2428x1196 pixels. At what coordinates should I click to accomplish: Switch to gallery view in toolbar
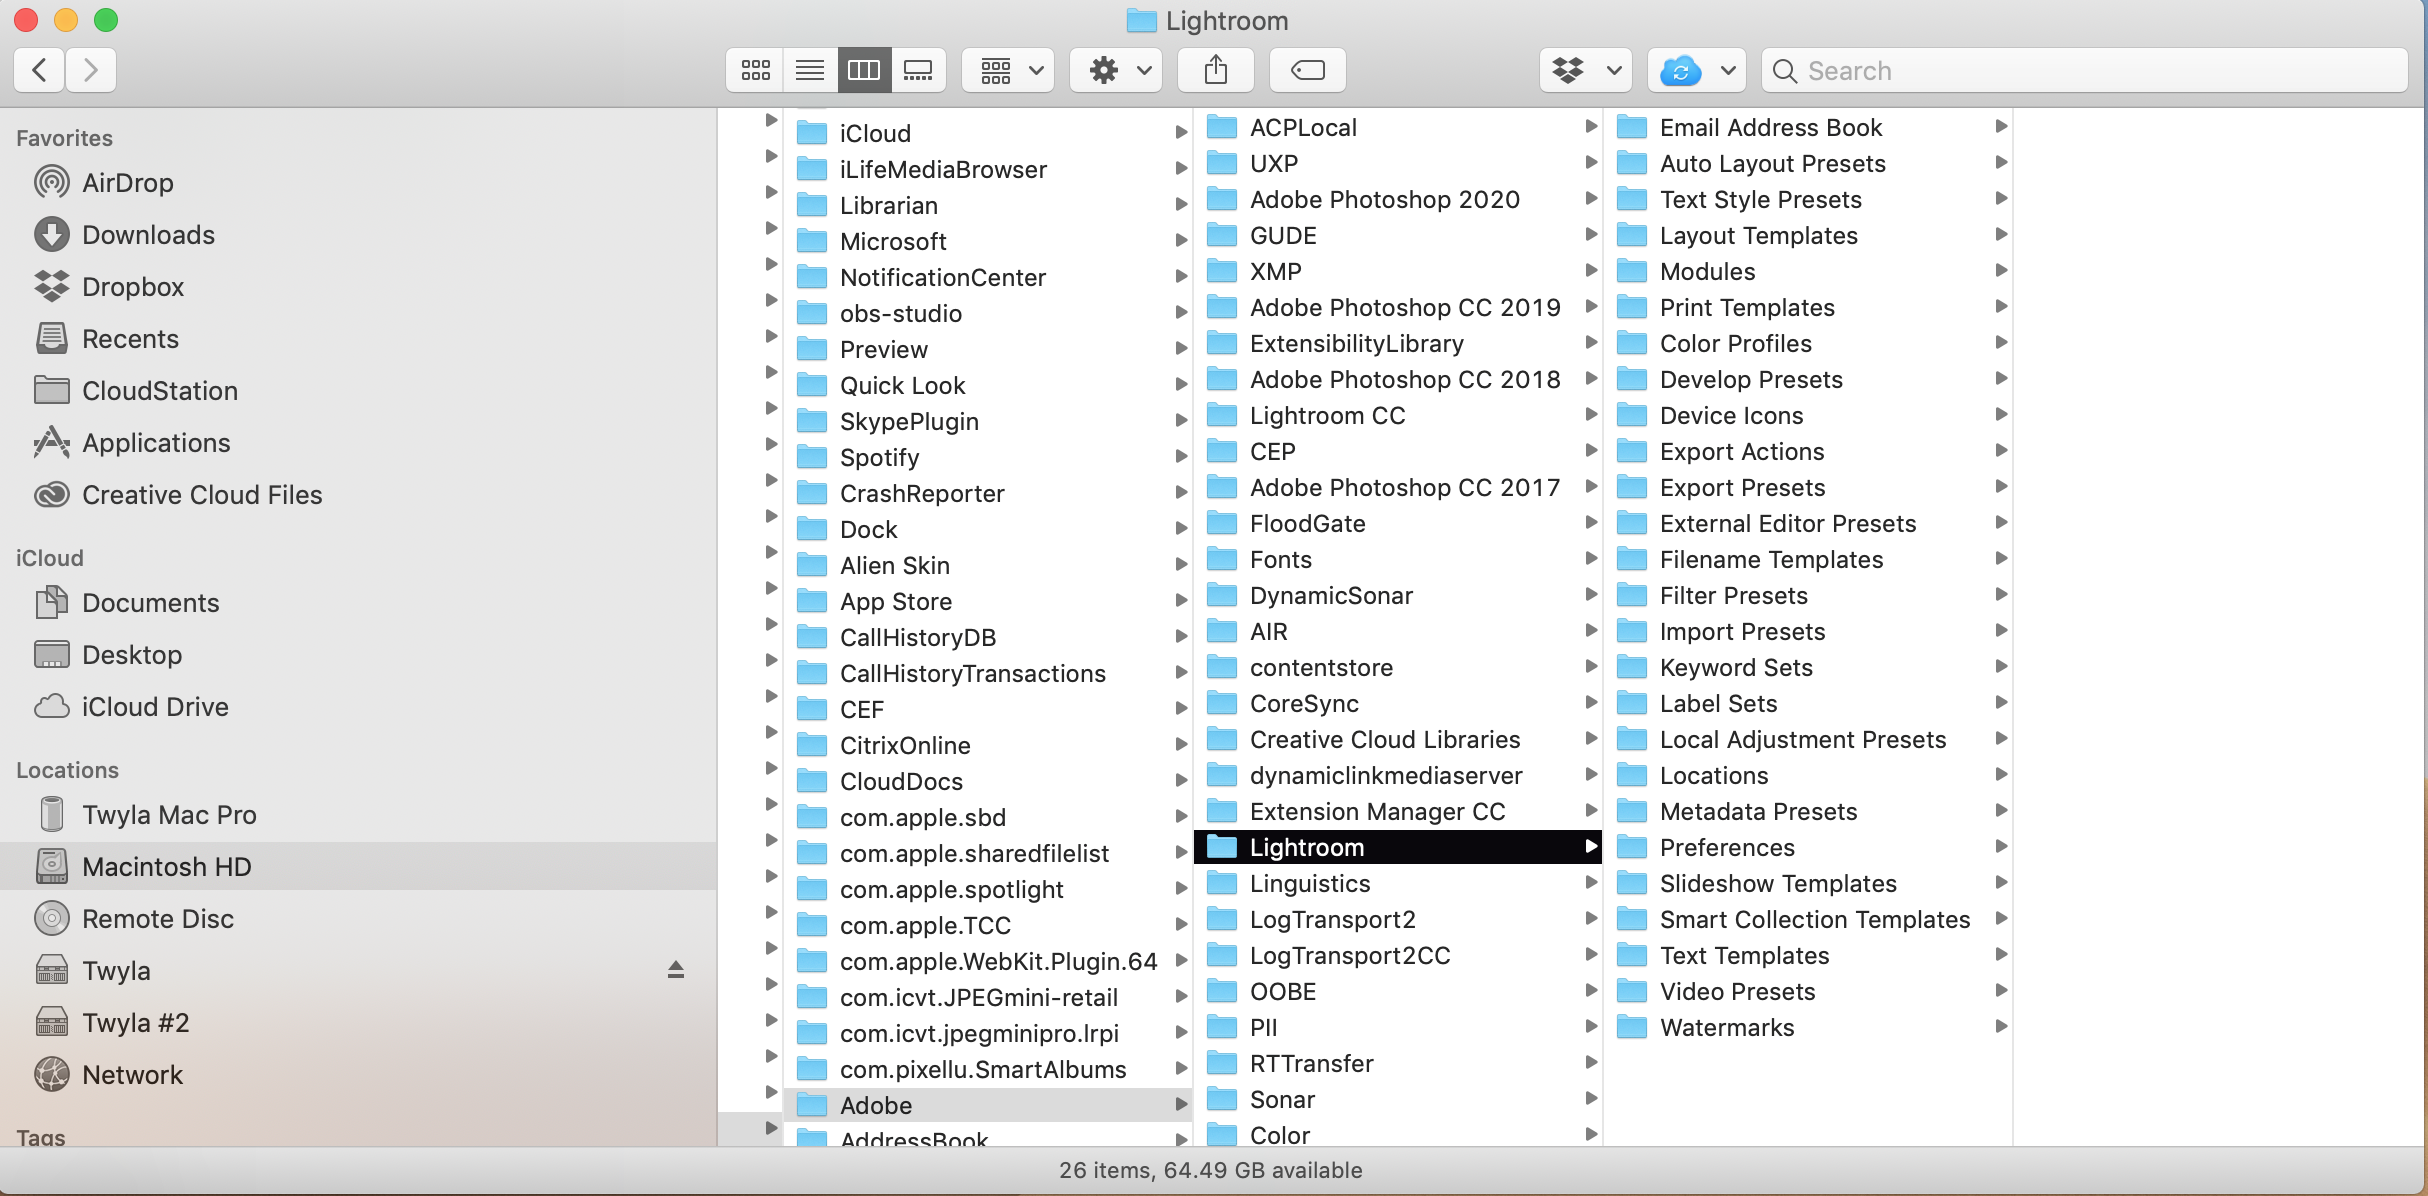click(918, 70)
